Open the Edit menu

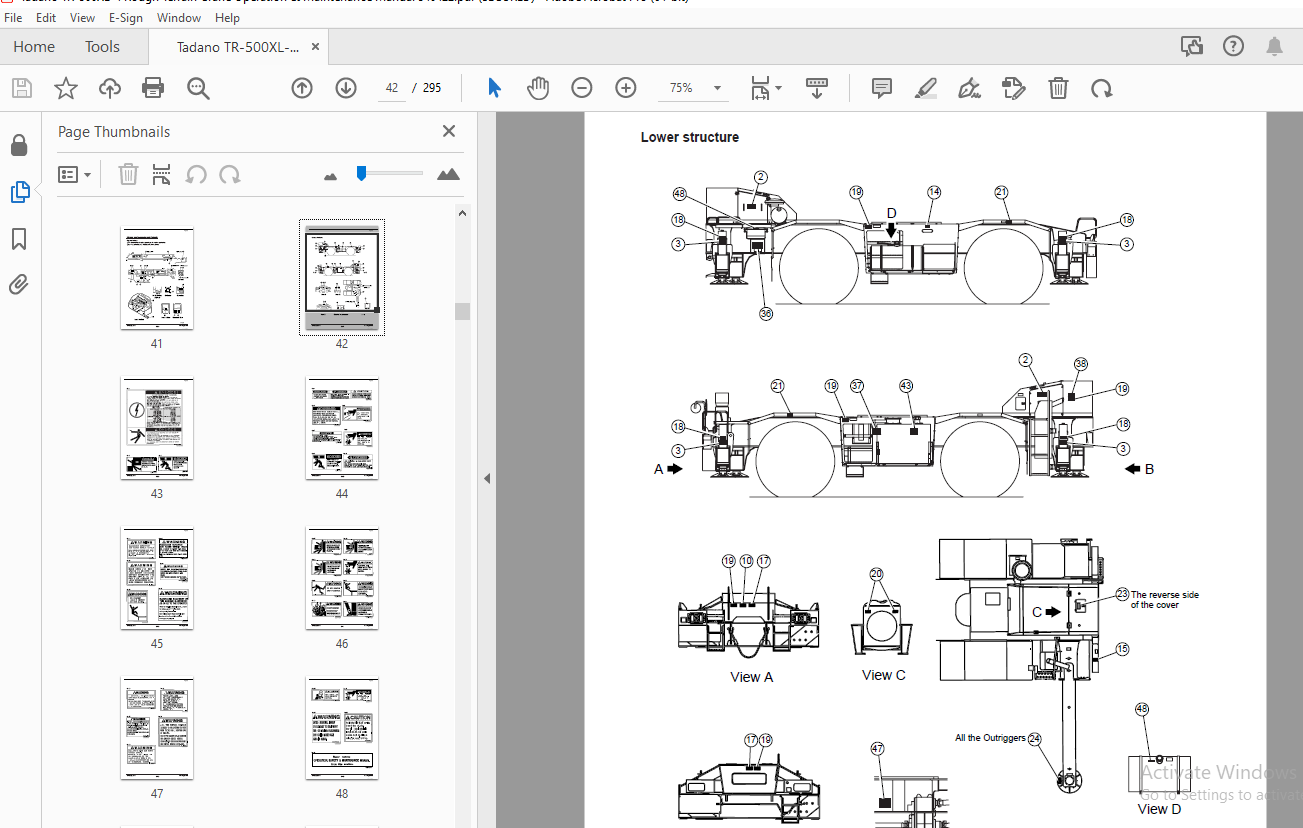click(46, 18)
